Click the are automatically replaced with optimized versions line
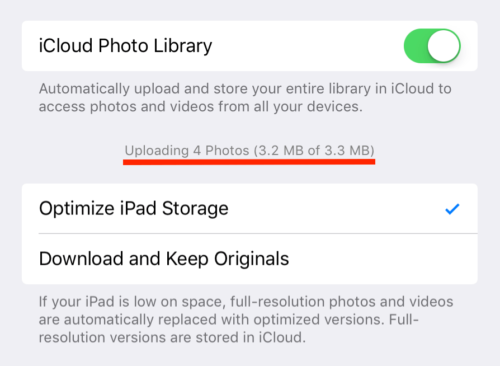The height and width of the screenshot is (366, 500). tap(229, 320)
